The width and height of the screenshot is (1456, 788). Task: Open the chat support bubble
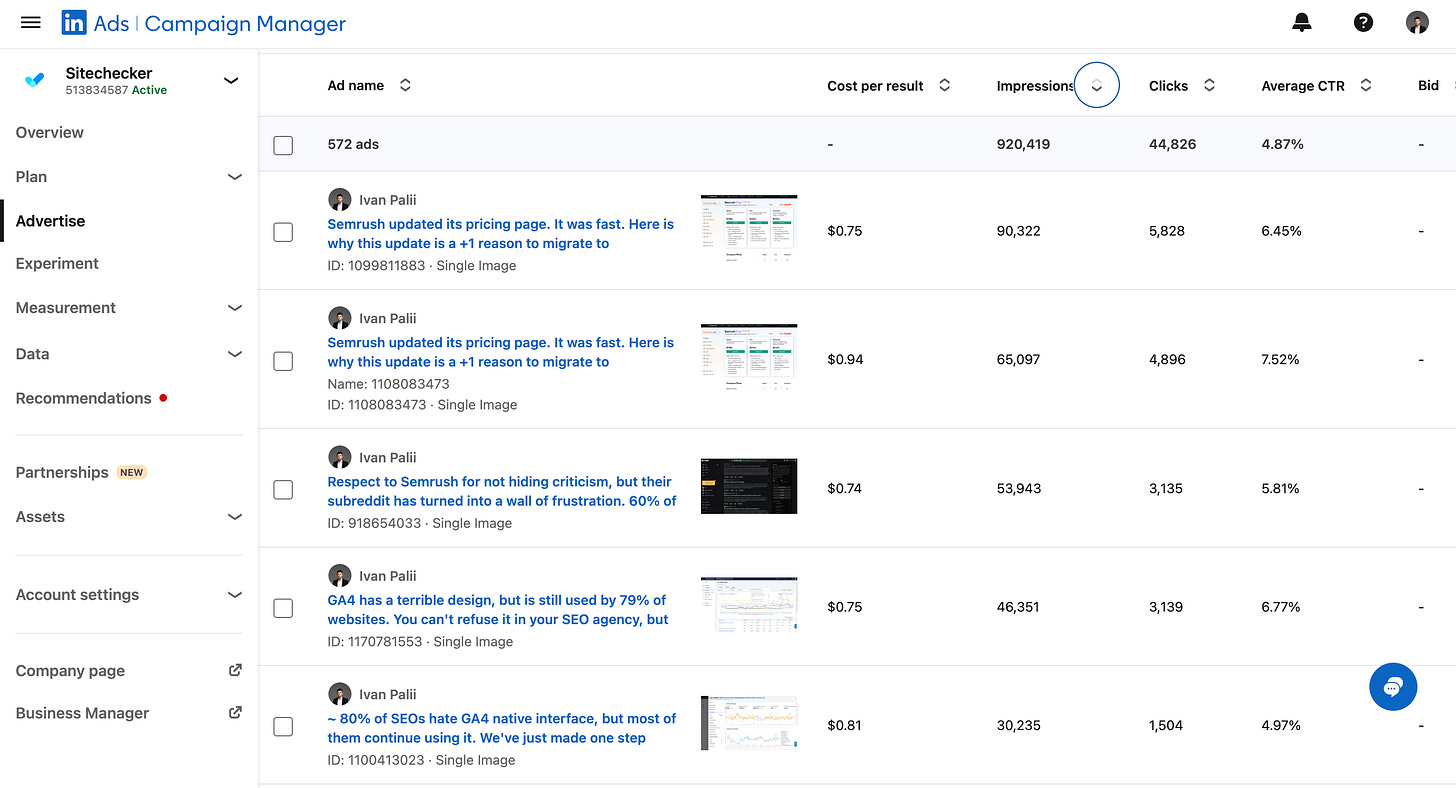[x=1393, y=687]
